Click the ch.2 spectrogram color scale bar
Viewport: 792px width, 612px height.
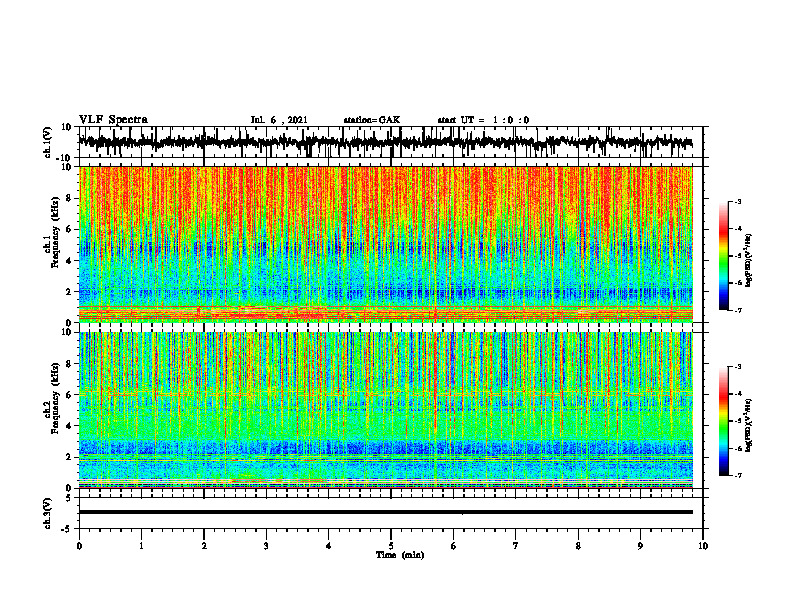pos(723,421)
